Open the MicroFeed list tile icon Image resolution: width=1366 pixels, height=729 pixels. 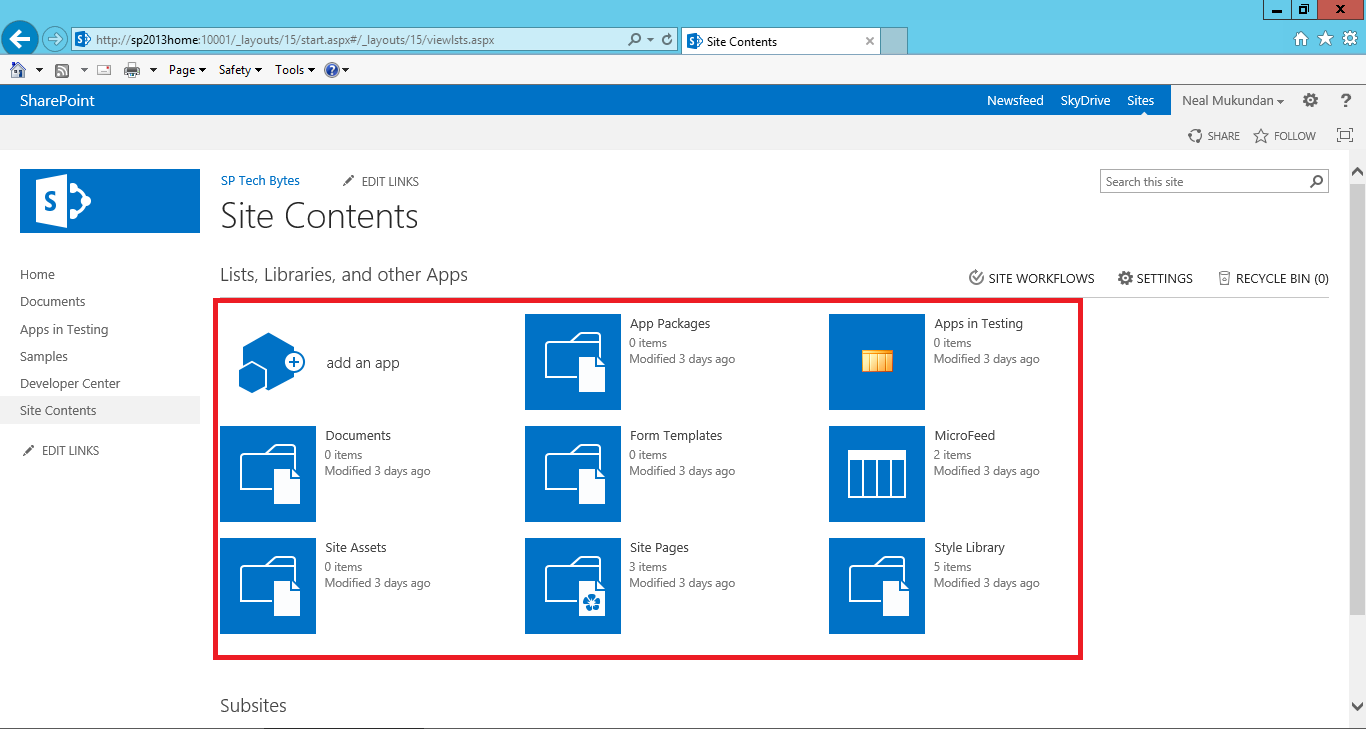click(877, 474)
